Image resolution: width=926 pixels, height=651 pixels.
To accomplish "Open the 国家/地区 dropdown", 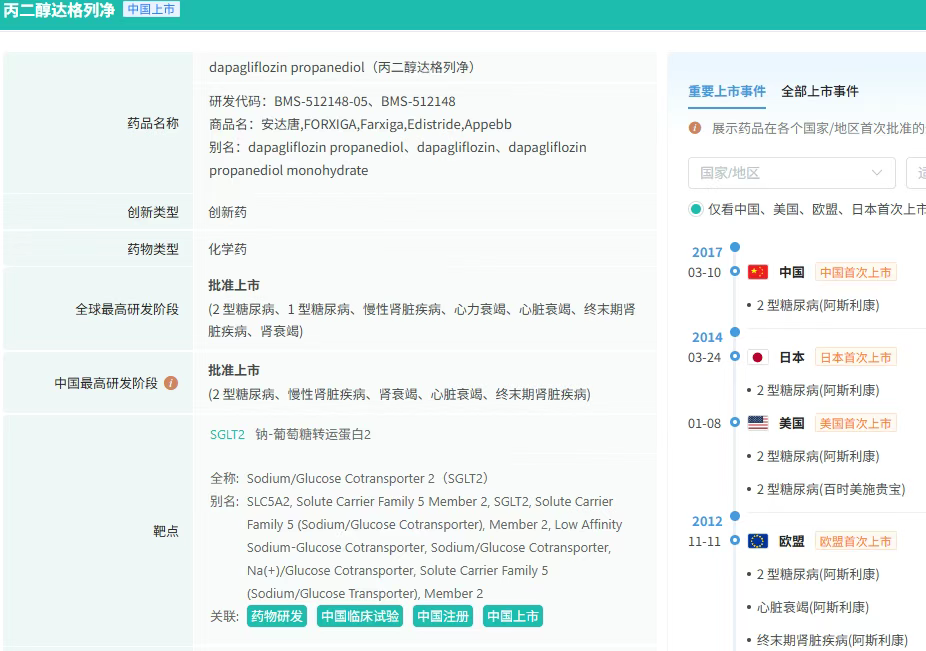I will 791,173.
